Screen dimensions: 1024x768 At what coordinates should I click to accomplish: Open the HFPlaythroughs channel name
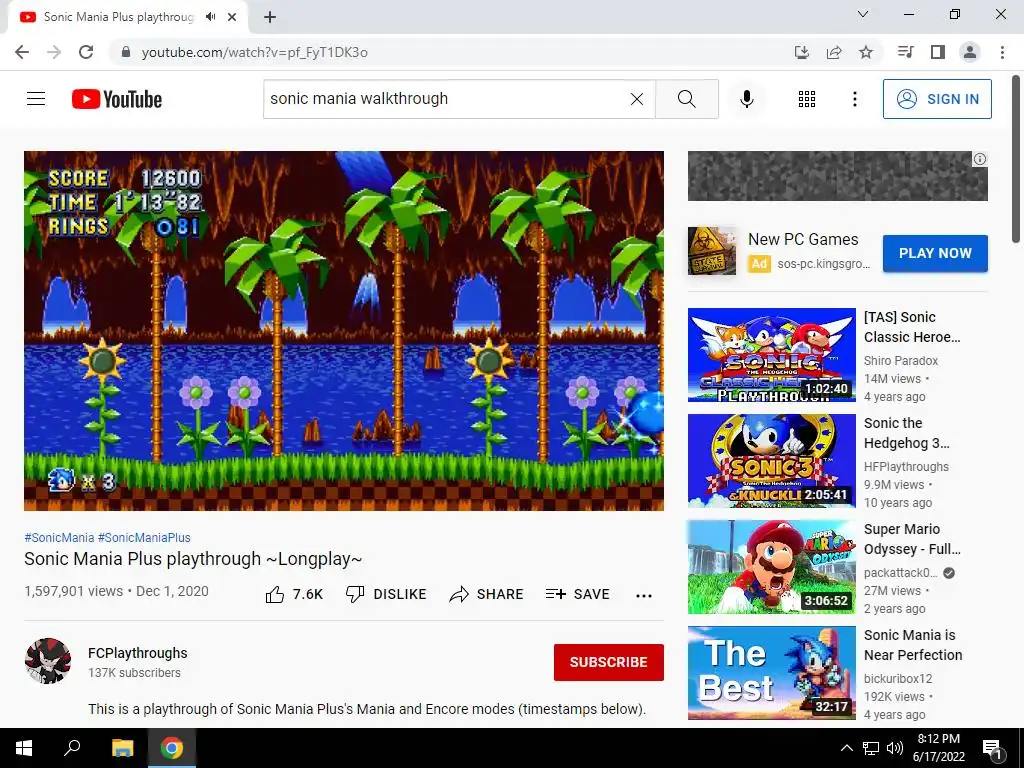point(906,467)
